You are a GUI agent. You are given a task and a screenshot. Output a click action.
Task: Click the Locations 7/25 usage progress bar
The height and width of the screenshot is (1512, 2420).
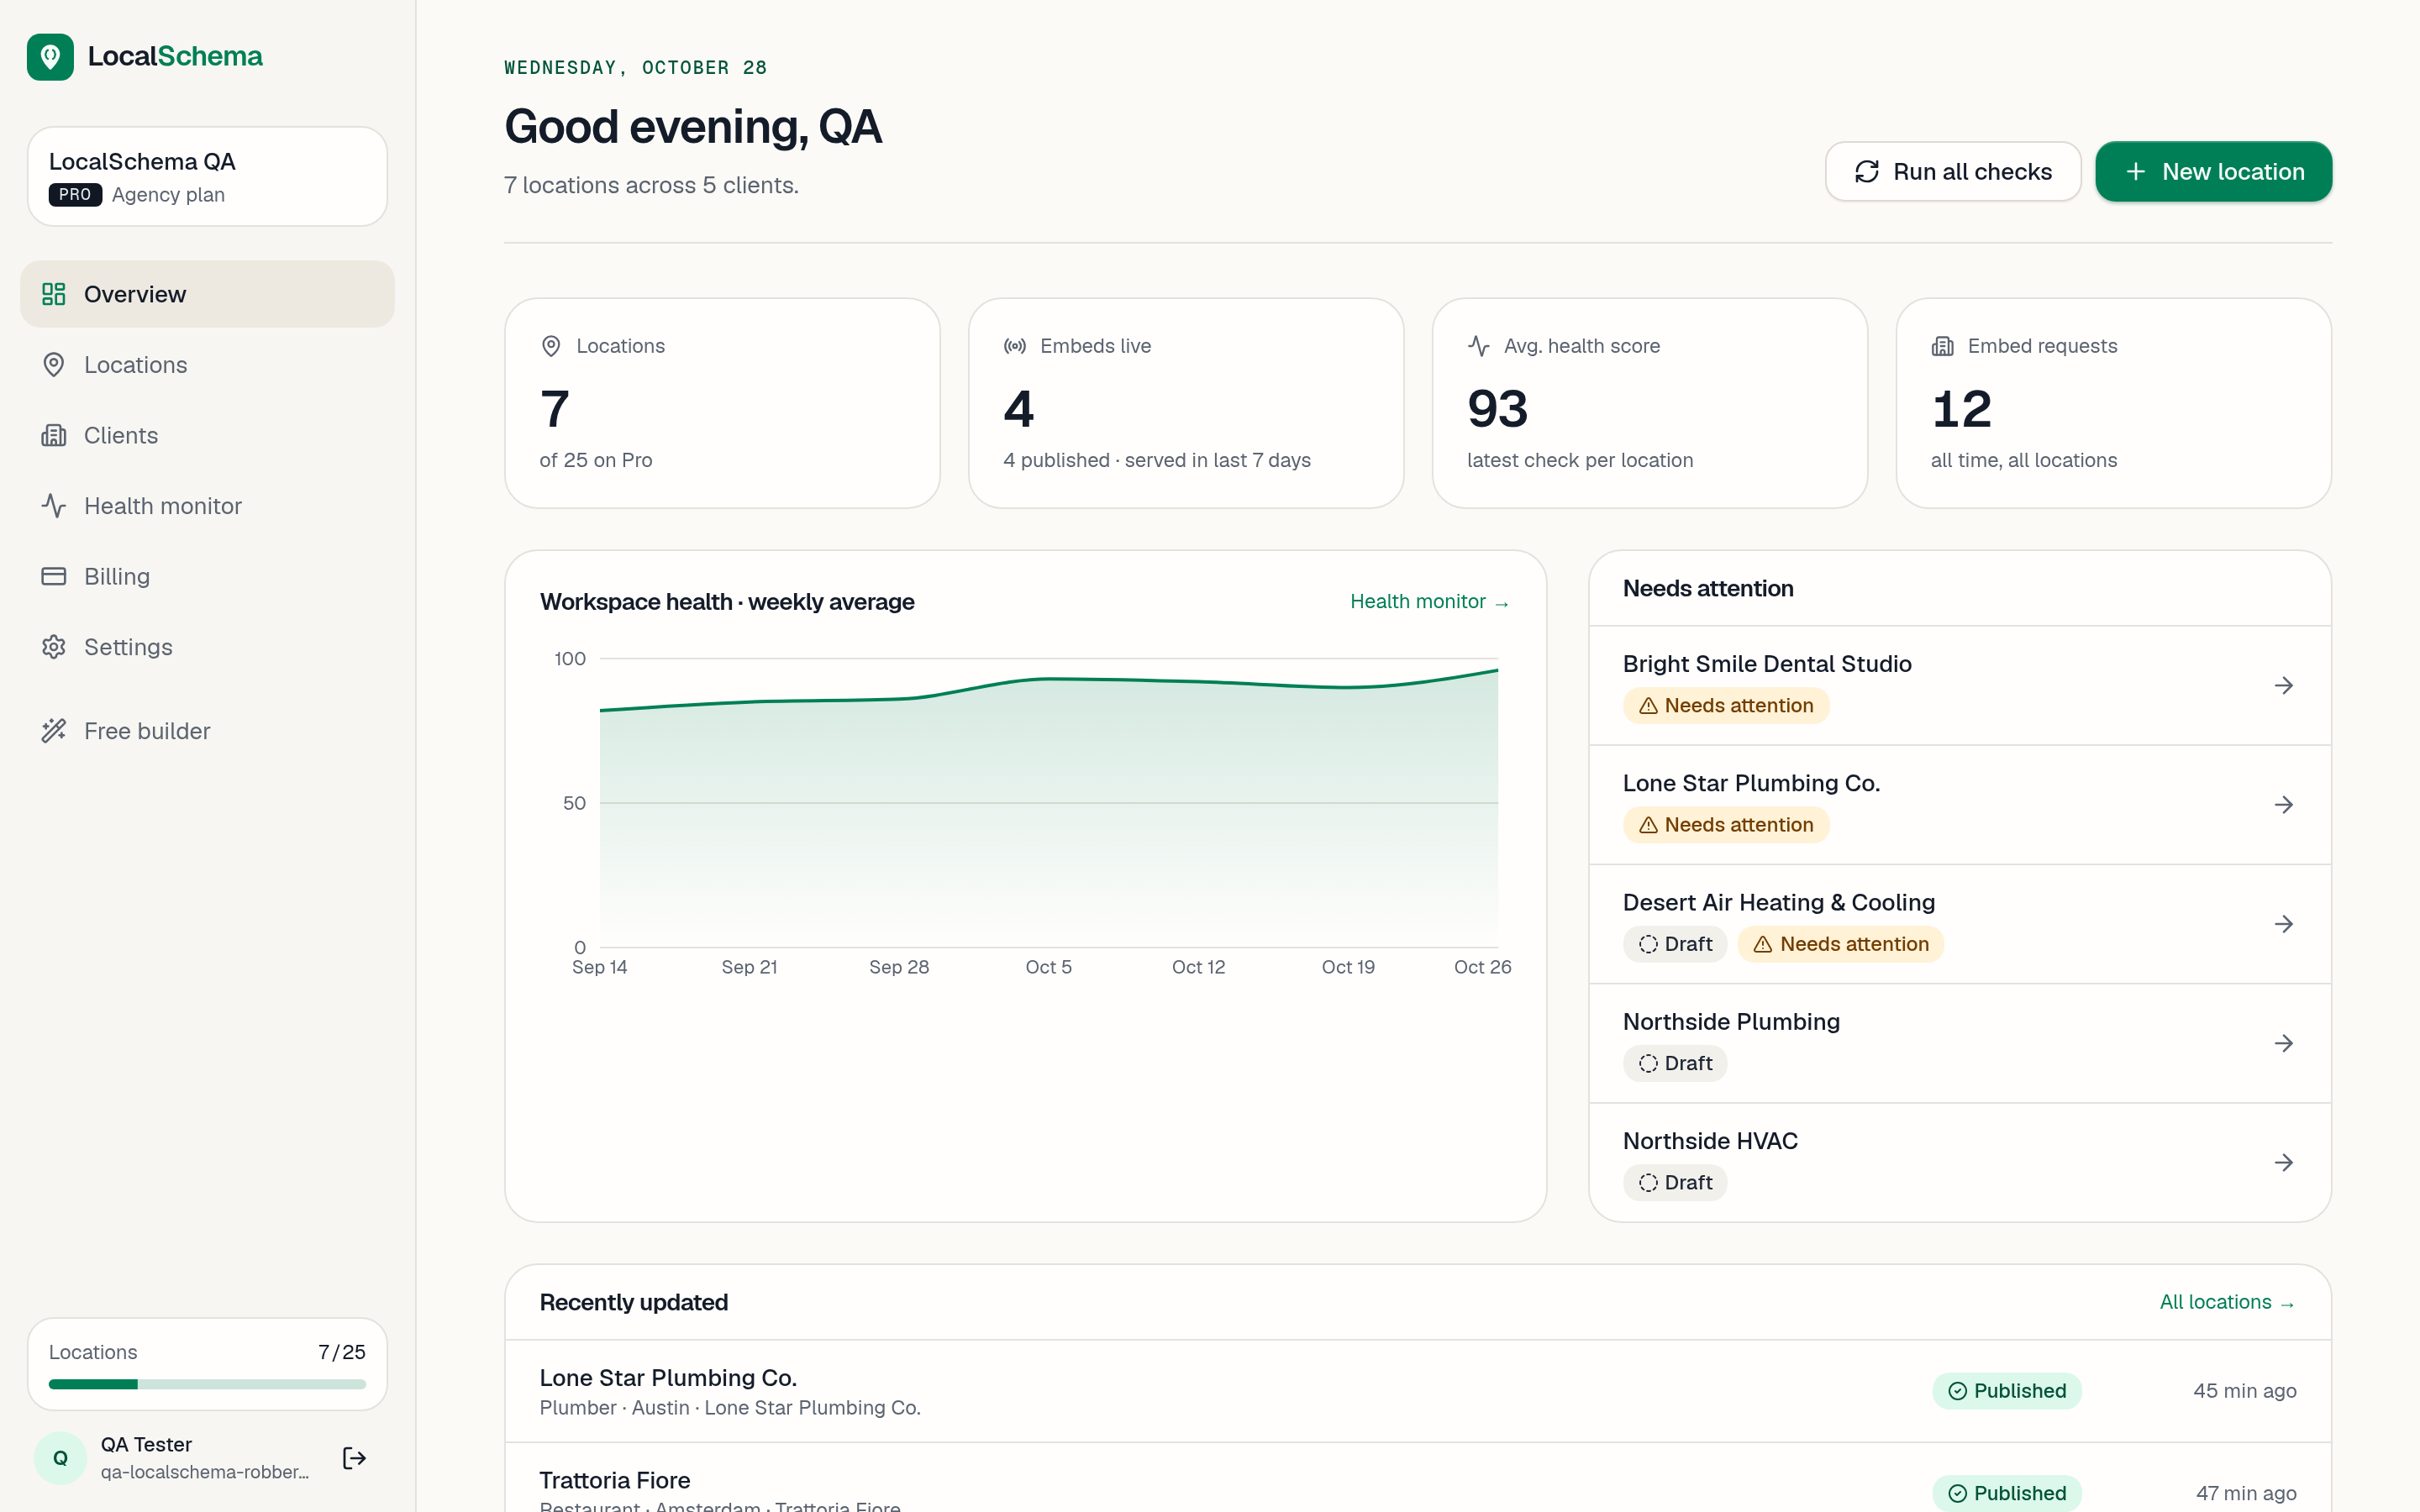pyautogui.click(x=207, y=1385)
